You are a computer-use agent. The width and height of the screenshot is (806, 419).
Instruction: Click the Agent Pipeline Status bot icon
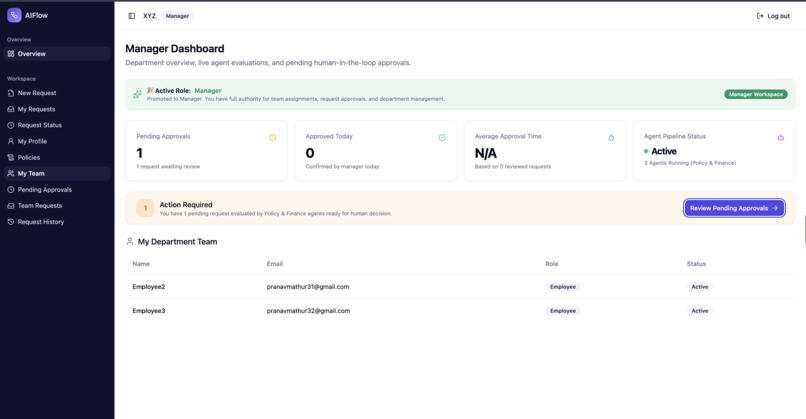(780, 138)
